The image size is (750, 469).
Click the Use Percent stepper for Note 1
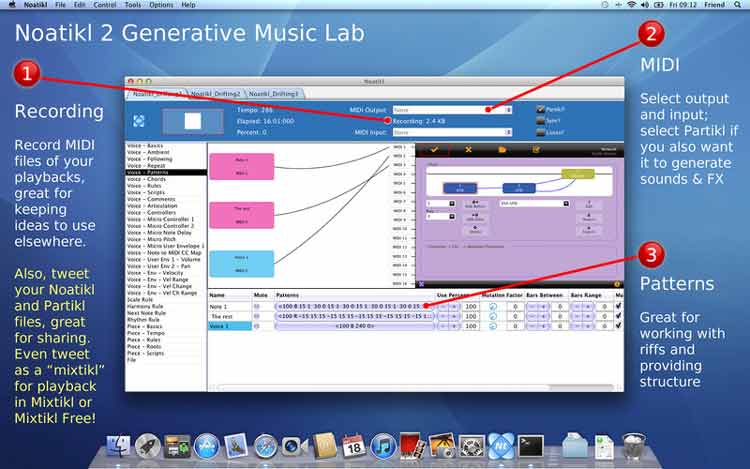tap(449, 306)
